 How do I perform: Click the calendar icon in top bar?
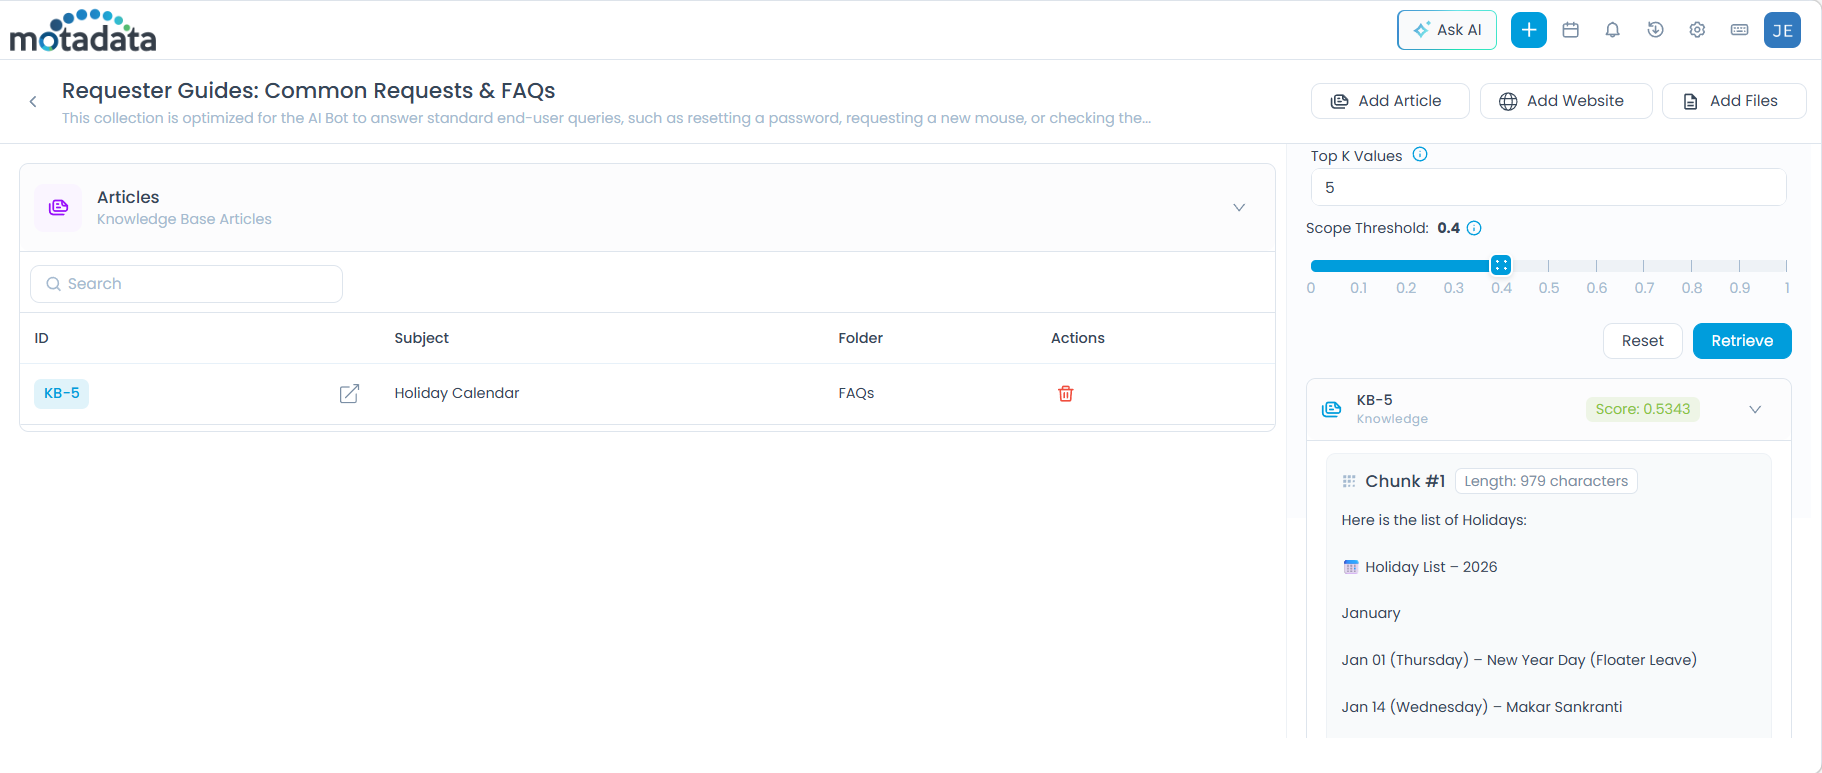[1570, 30]
